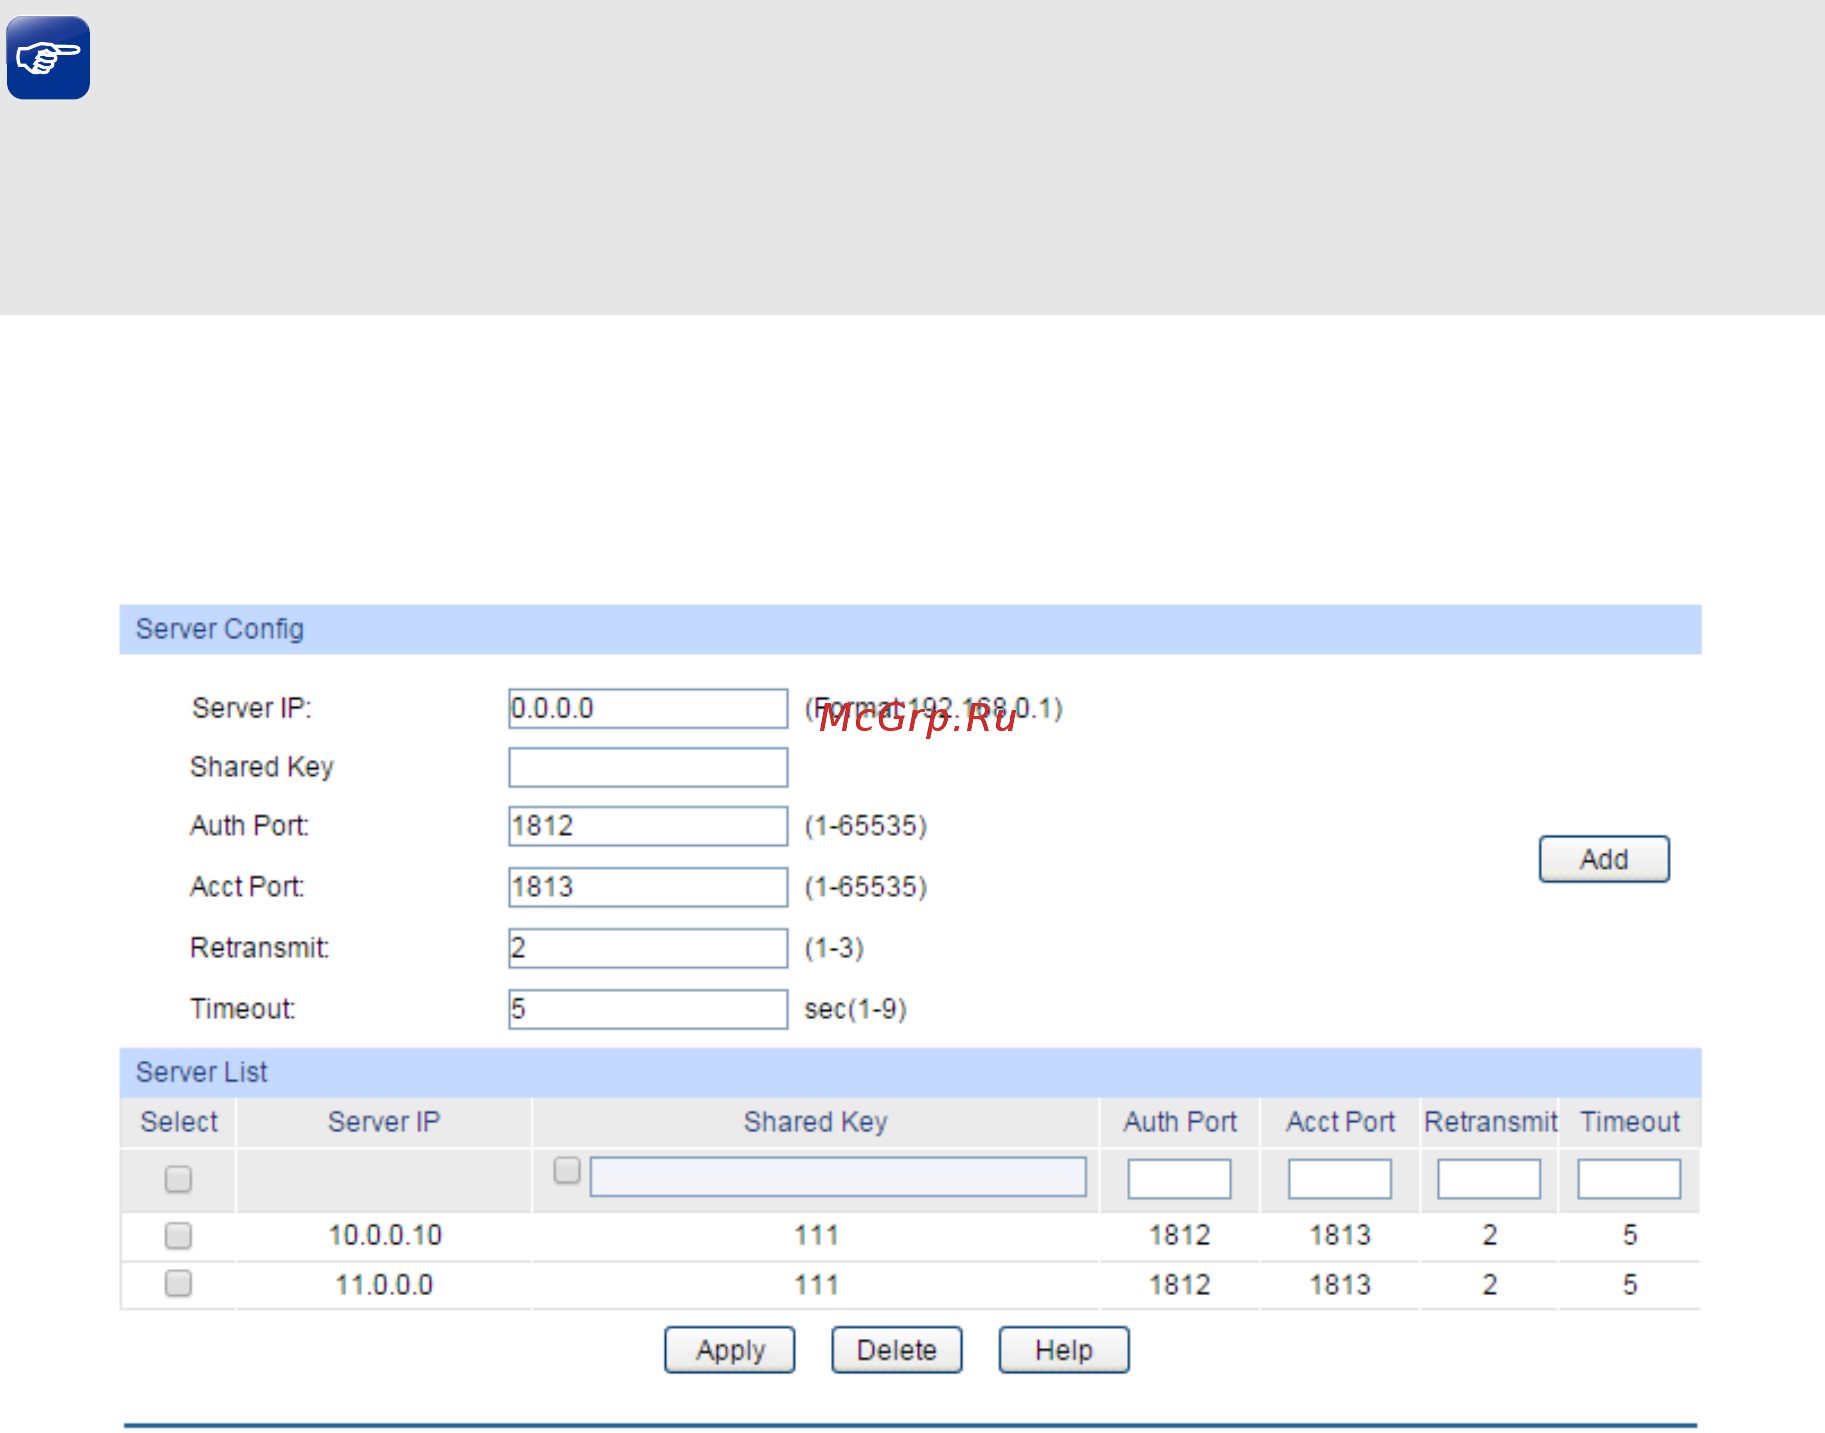Click the Server Config section header
Viewport: 1825px width, 1433px height.
point(910,629)
